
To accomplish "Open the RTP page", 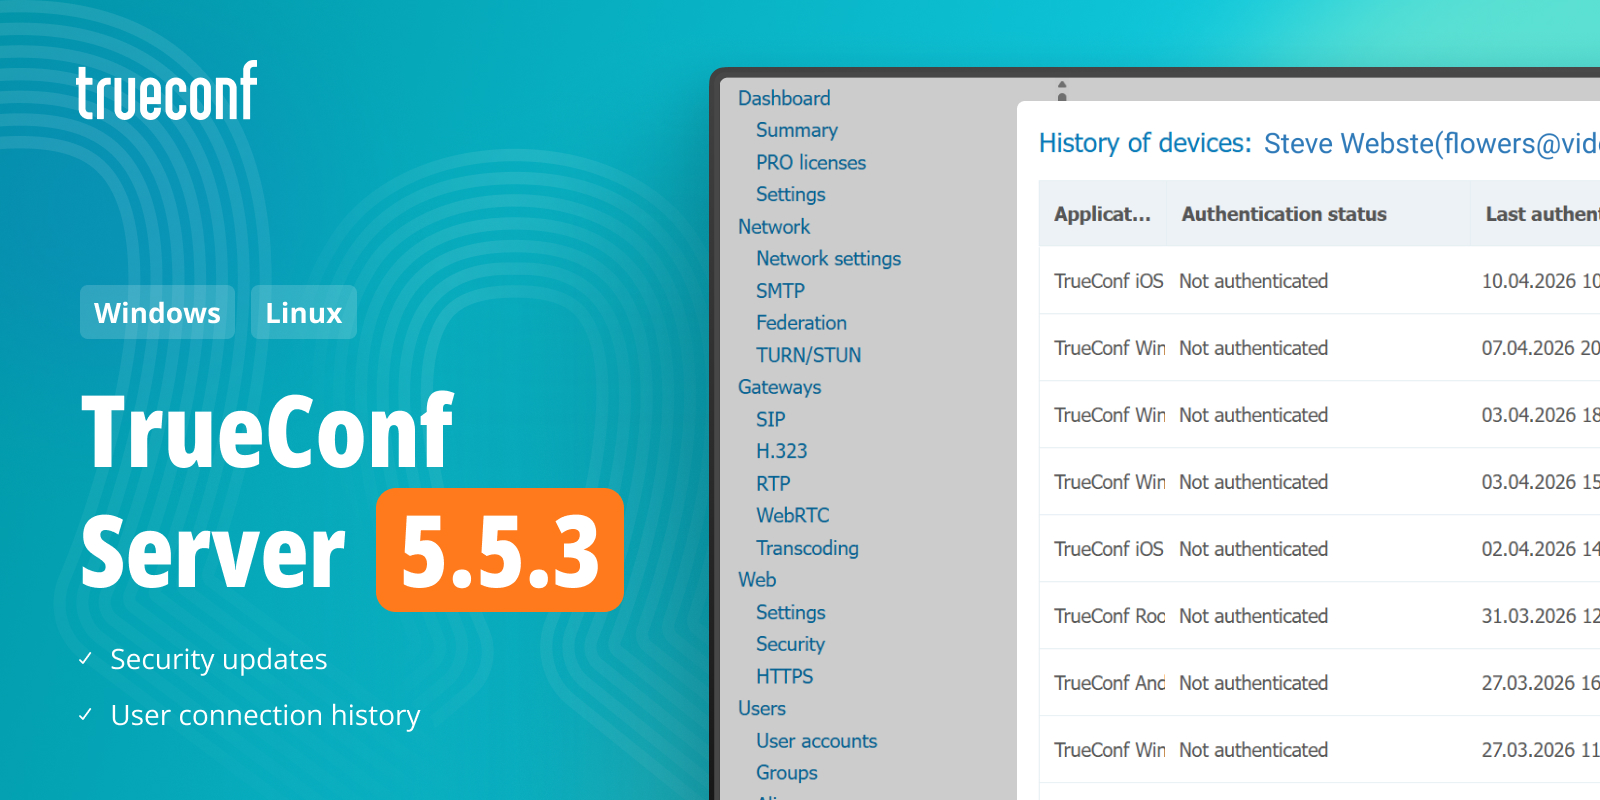I will coord(773,484).
